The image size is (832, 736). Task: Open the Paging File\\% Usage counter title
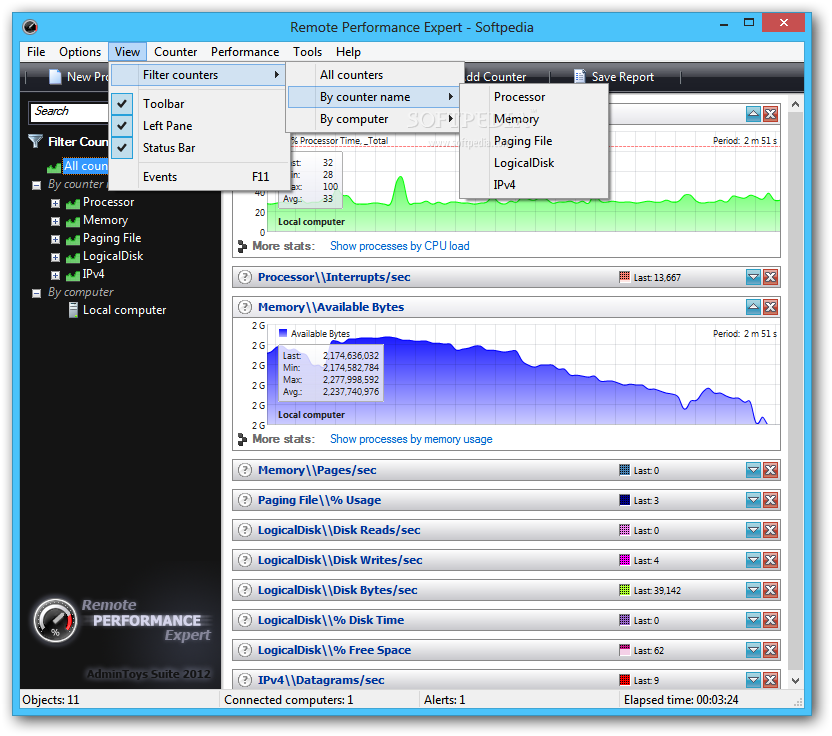click(x=319, y=500)
